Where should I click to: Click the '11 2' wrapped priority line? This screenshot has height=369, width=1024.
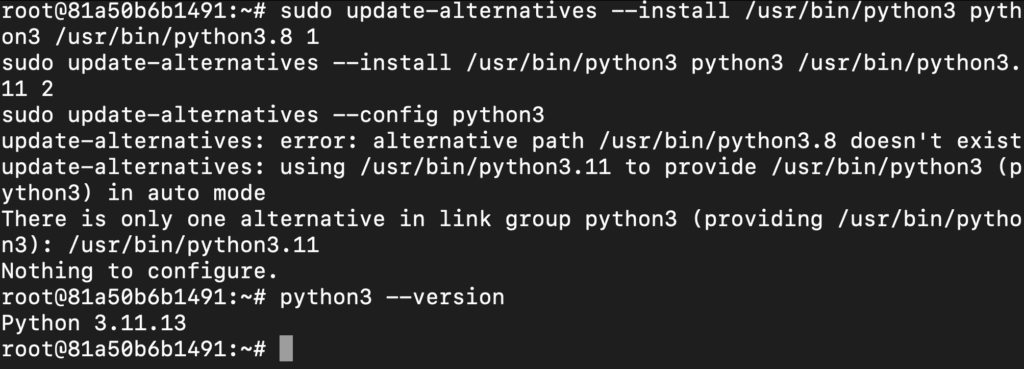(x=27, y=89)
